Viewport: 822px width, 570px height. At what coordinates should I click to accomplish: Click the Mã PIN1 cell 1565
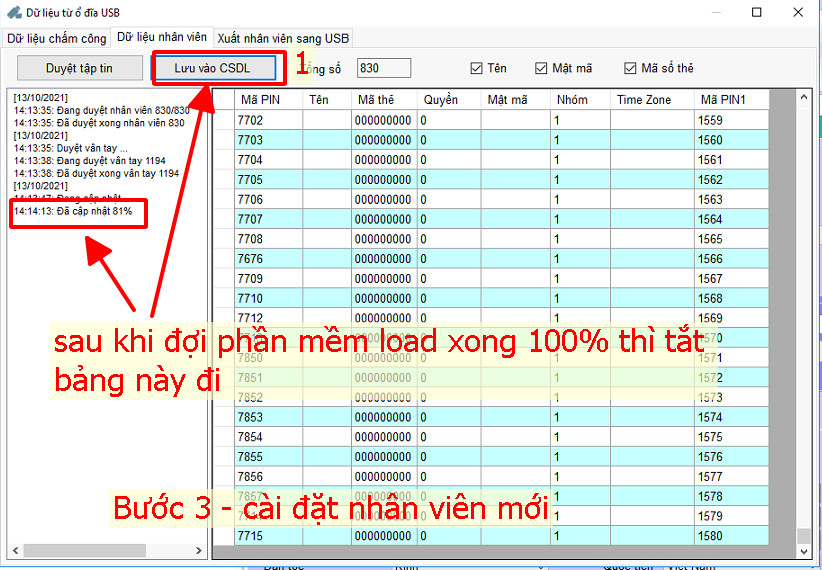click(731, 239)
